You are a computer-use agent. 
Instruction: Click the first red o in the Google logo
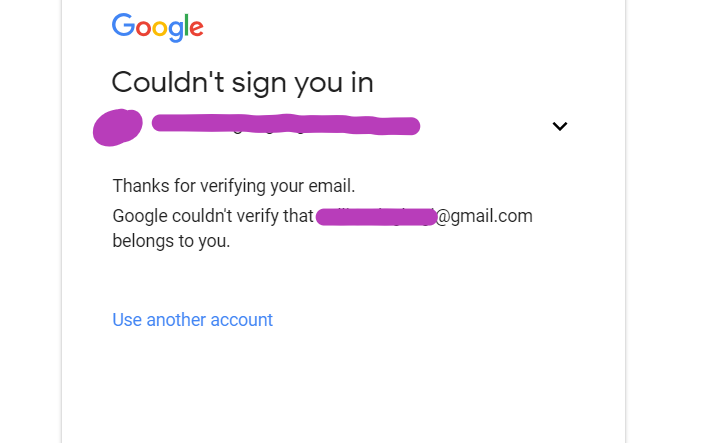point(143,28)
